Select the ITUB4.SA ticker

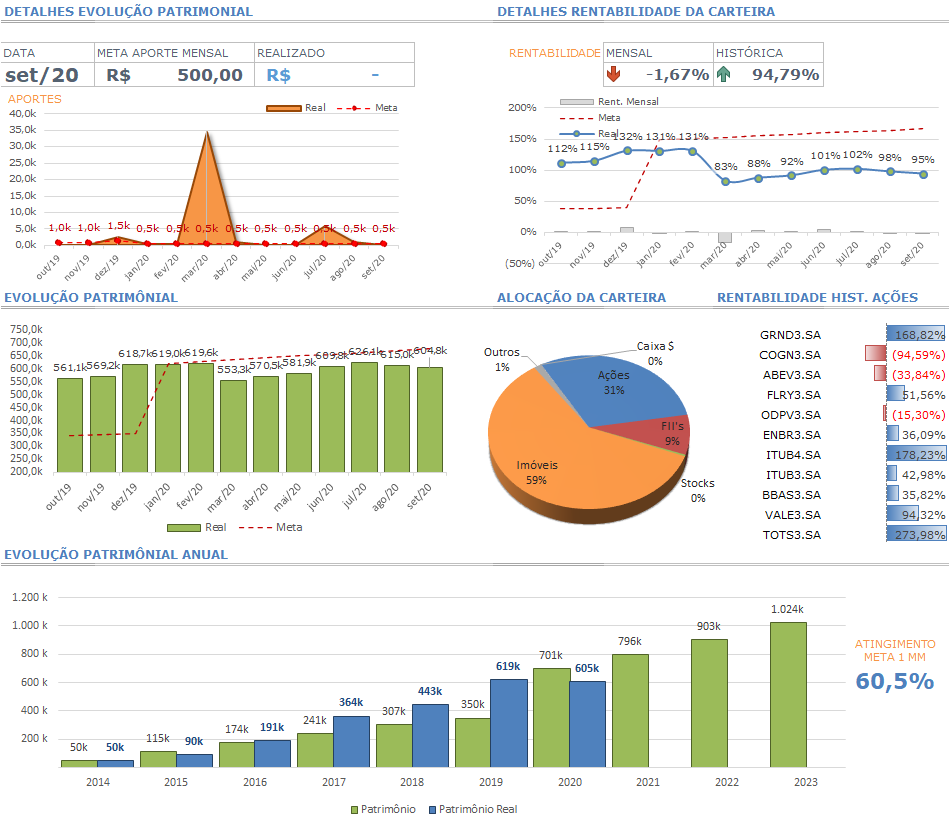pyautogui.click(x=793, y=455)
